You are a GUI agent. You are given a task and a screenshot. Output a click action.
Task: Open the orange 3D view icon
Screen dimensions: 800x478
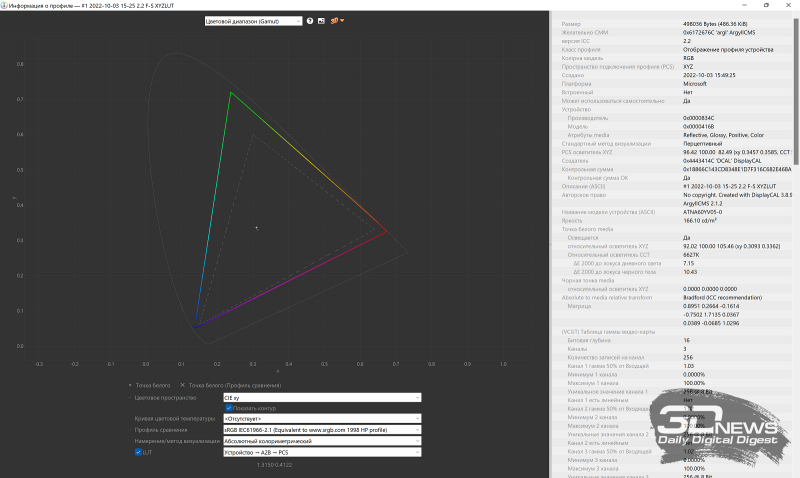click(x=333, y=20)
